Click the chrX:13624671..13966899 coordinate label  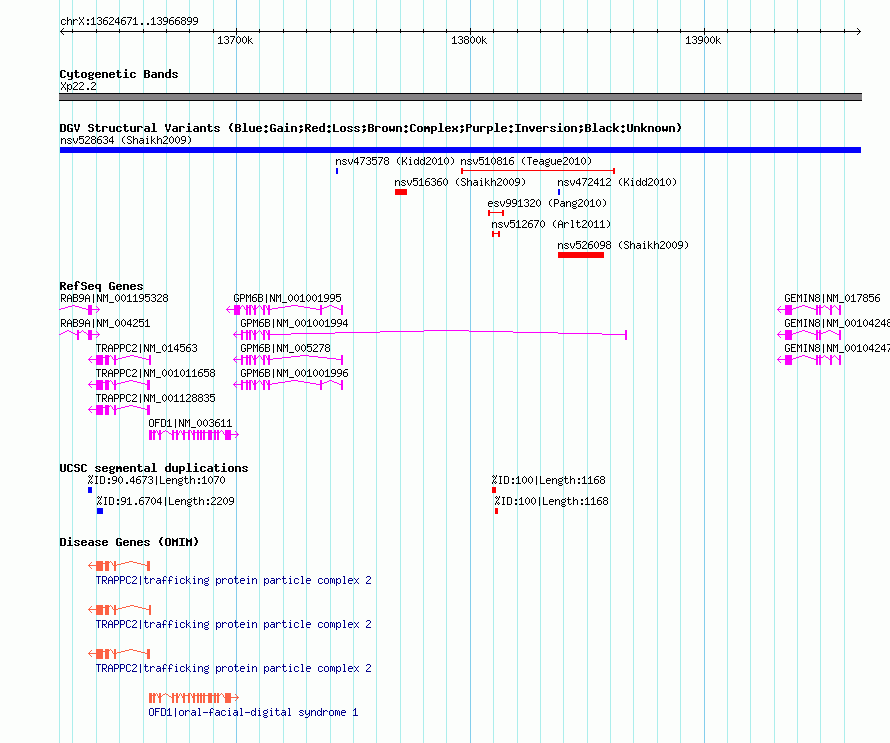tap(129, 22)
